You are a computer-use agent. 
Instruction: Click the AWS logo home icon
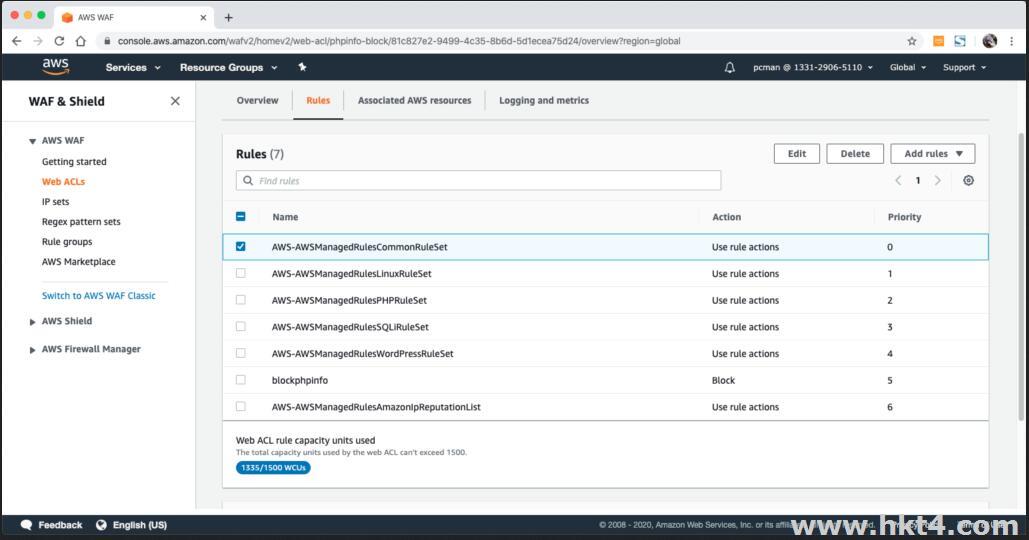pyautogui.click(x=55, y=66)
